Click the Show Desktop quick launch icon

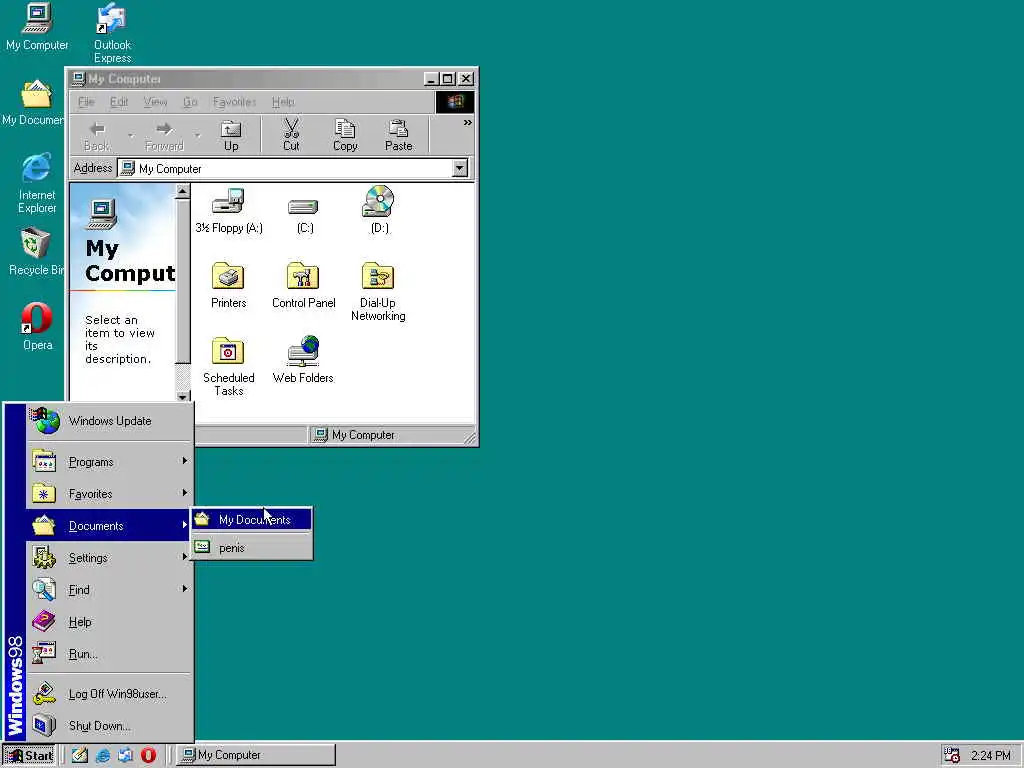coord(80,756)
